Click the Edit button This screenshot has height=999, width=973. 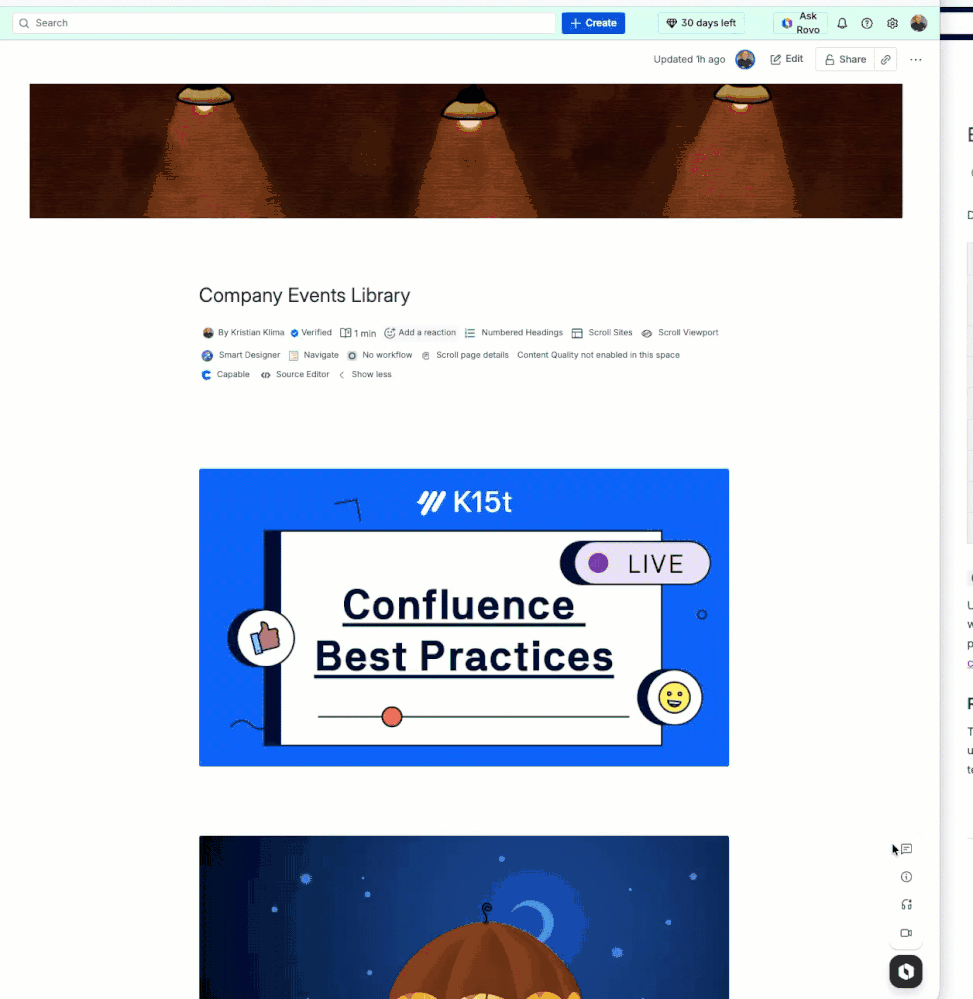click(786, 59)
